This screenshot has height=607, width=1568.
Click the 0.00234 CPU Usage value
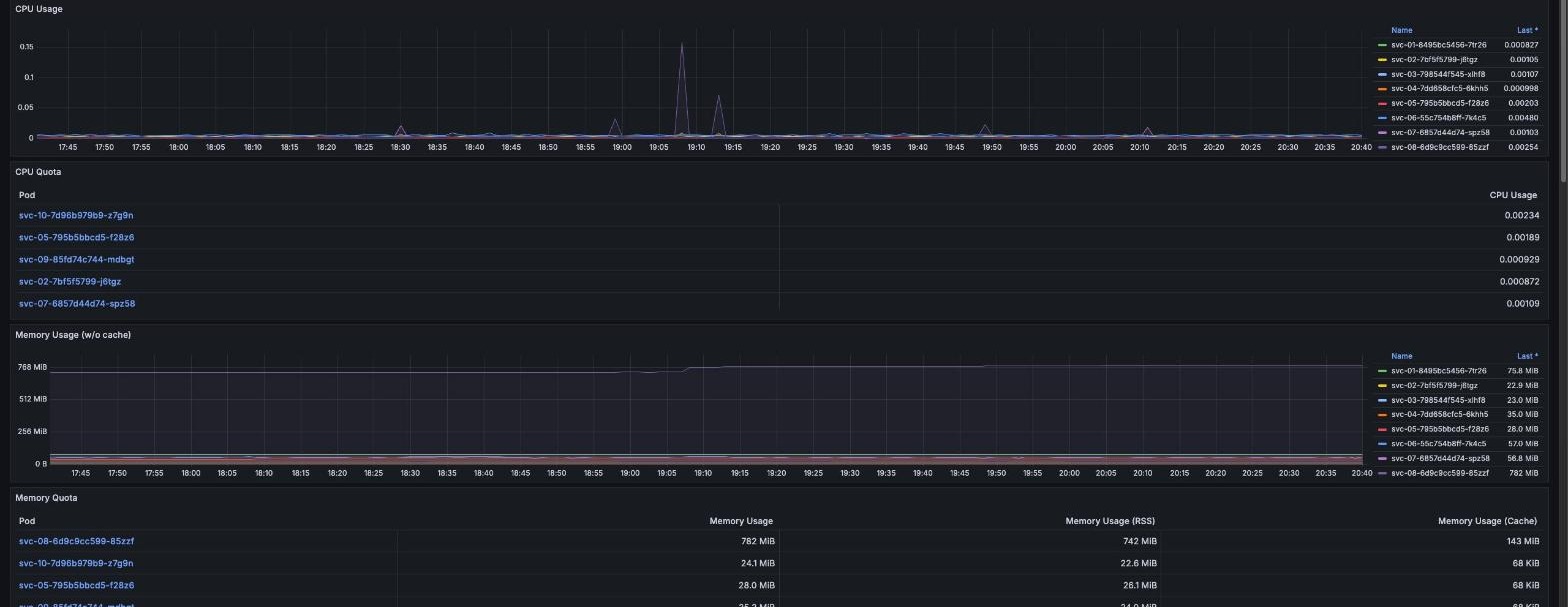click(x=1521, y=216)
